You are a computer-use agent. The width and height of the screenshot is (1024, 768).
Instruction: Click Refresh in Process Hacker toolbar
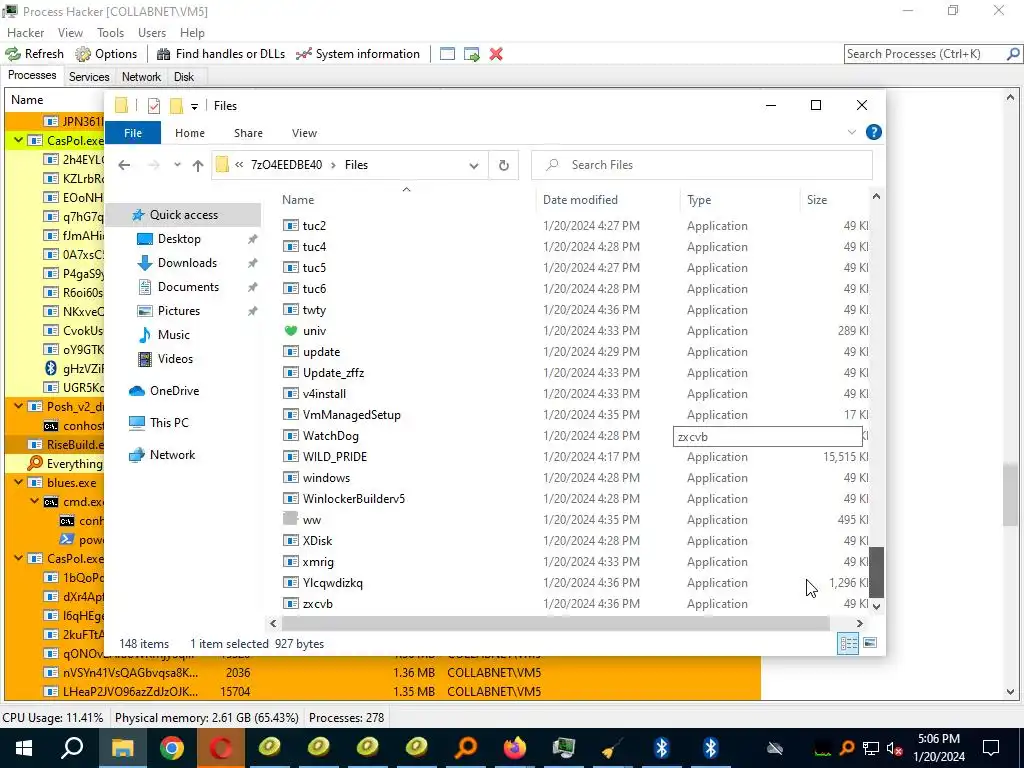click(x=35, y=54)
